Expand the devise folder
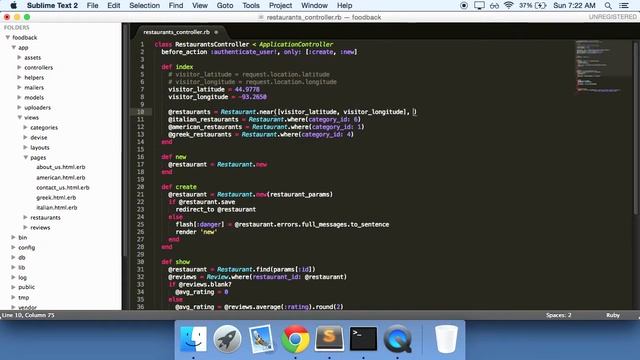Viewport: 640px width, 360px height. 25,138
